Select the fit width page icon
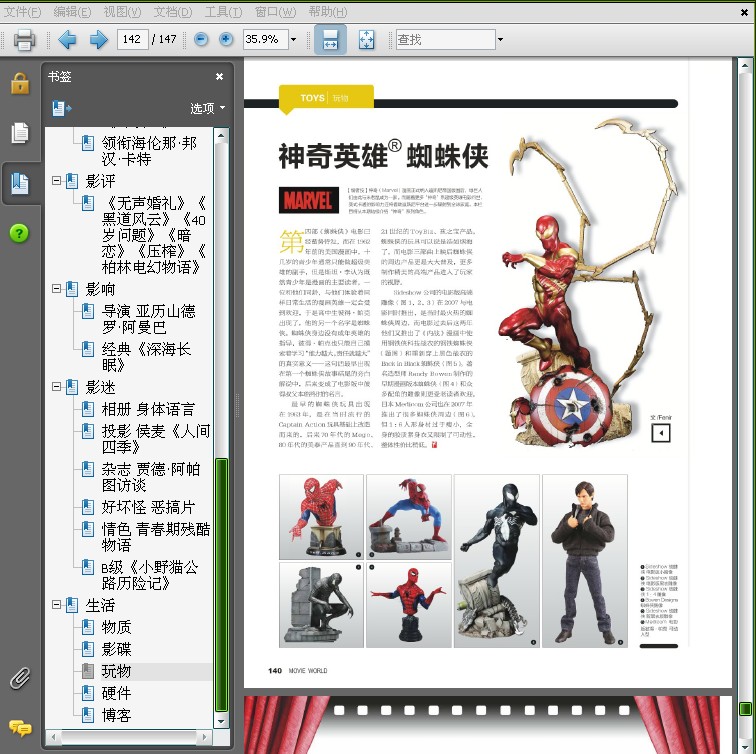 pos(330,40)
